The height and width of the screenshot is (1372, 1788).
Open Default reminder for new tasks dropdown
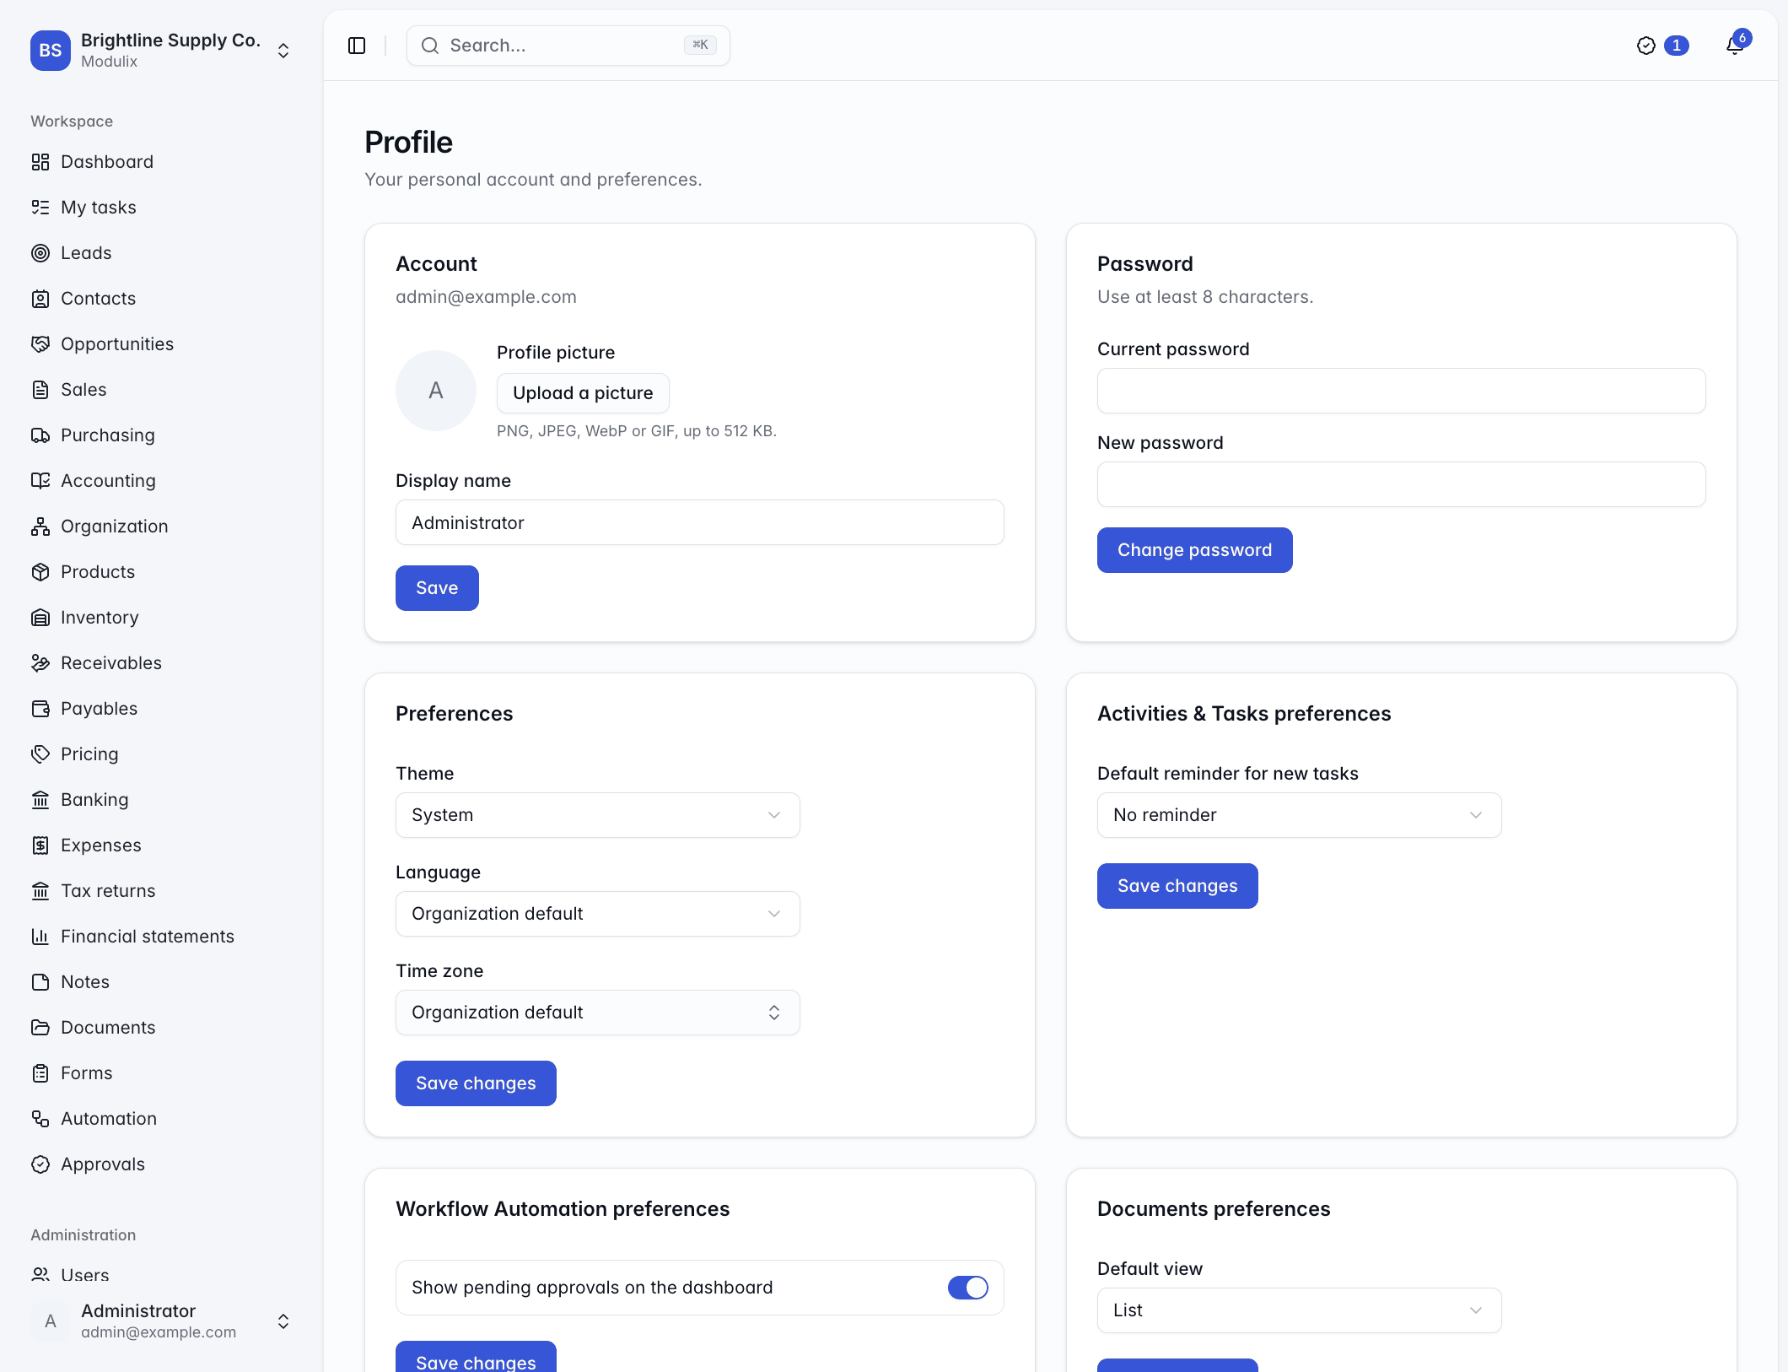[x=1299, y=815]
